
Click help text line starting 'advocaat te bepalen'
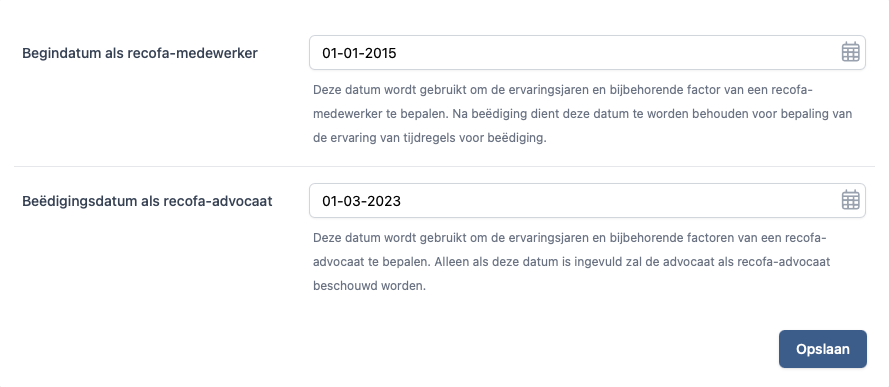(x=572, y=262)
